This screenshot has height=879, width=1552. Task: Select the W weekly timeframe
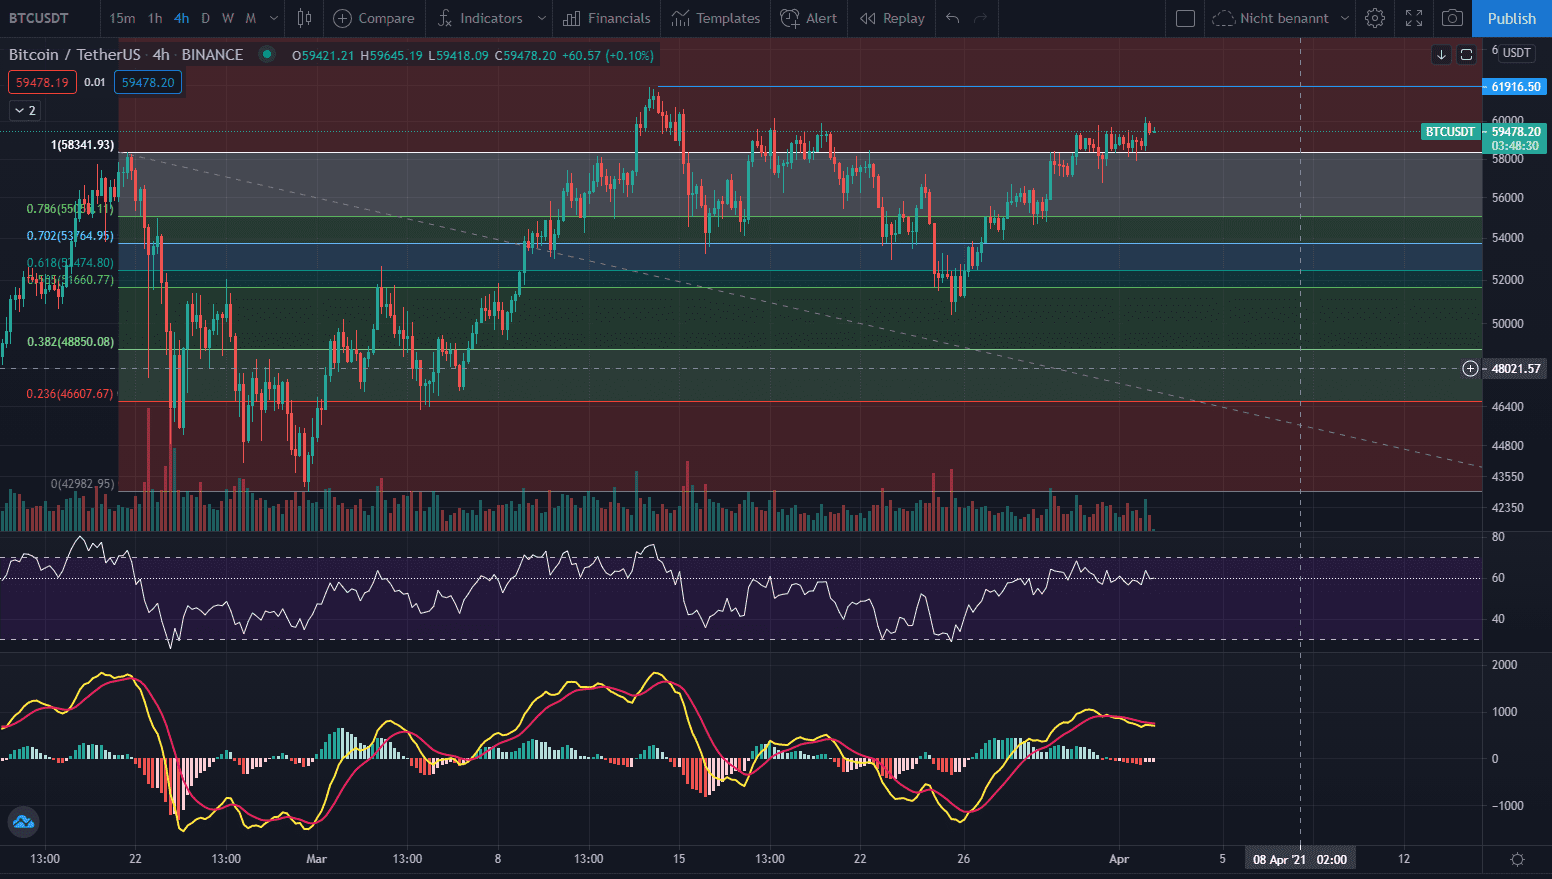click(228, 18)
